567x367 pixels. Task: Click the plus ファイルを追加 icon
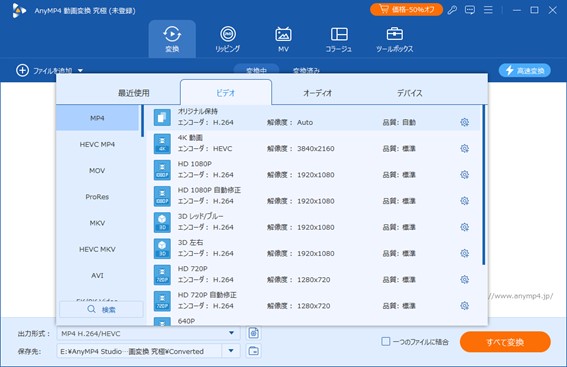click(x=22, y=70)
